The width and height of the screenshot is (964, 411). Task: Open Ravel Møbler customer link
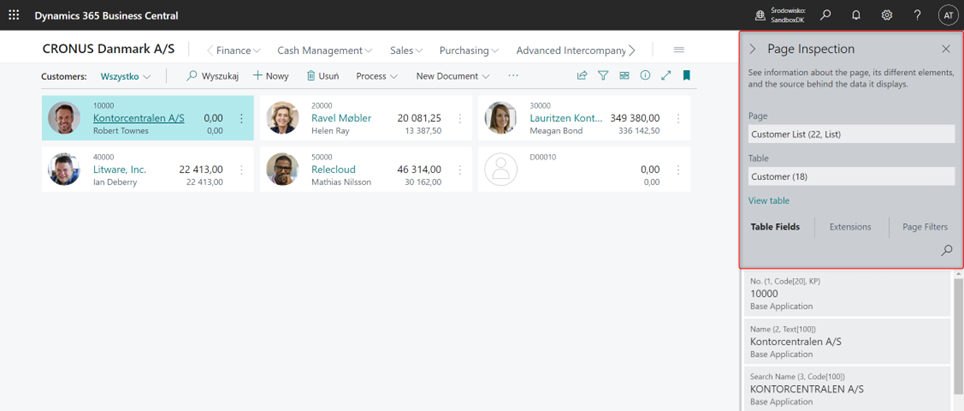(x=341, y=118)
